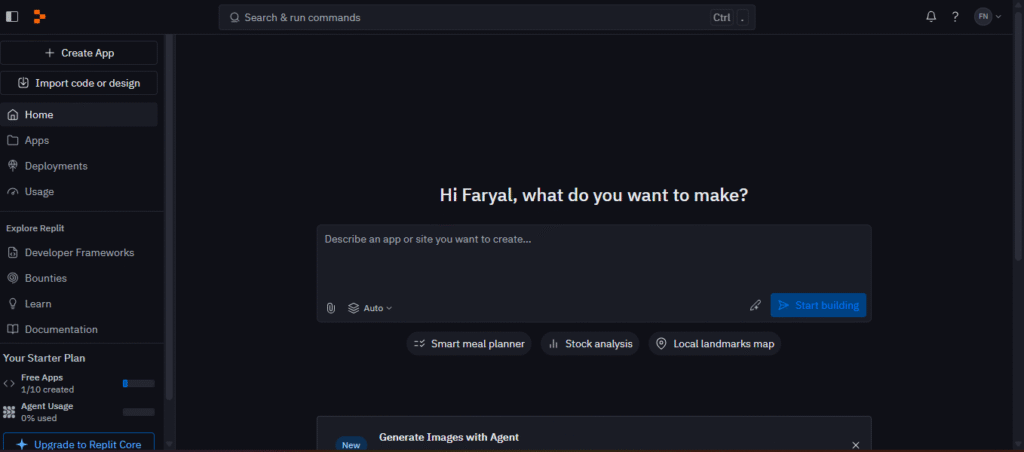
Task: Click the Ctrl shortcut key hint
Action: [722, 18]
